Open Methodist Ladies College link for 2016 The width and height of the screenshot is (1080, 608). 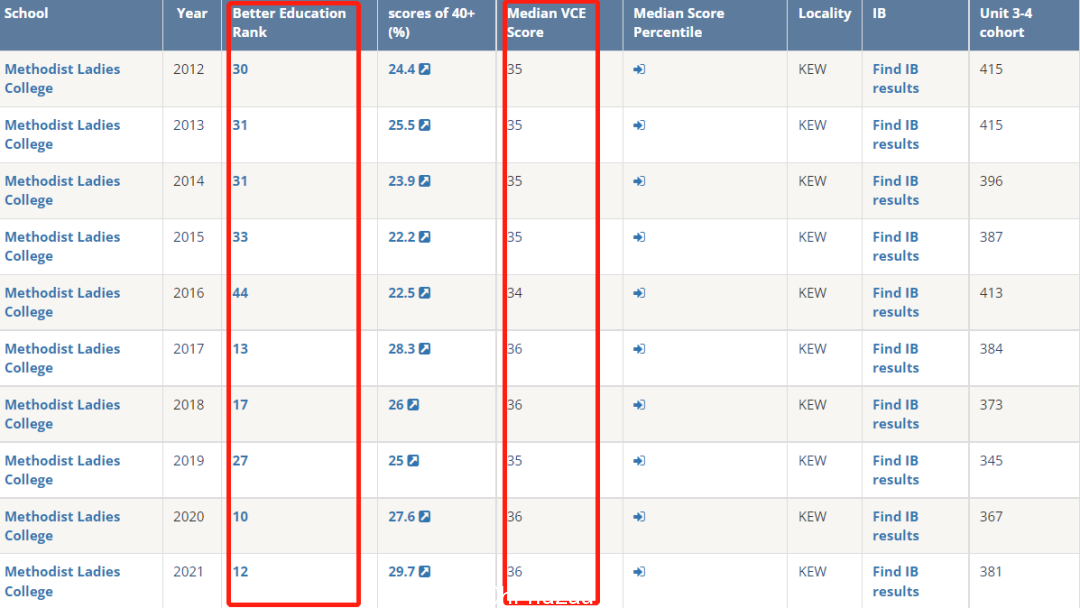(x=62, y=302)
